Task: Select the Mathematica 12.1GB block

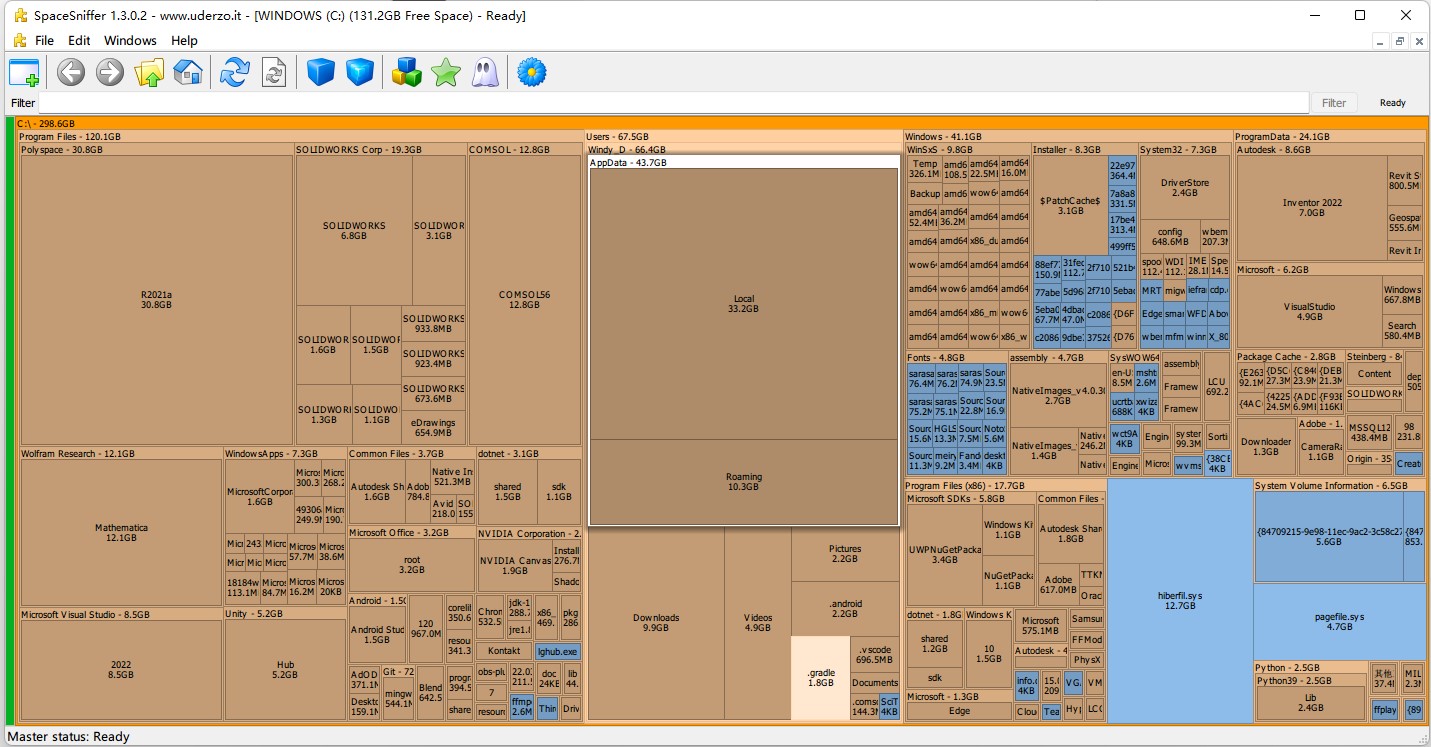Action: [x=122, y=533]
